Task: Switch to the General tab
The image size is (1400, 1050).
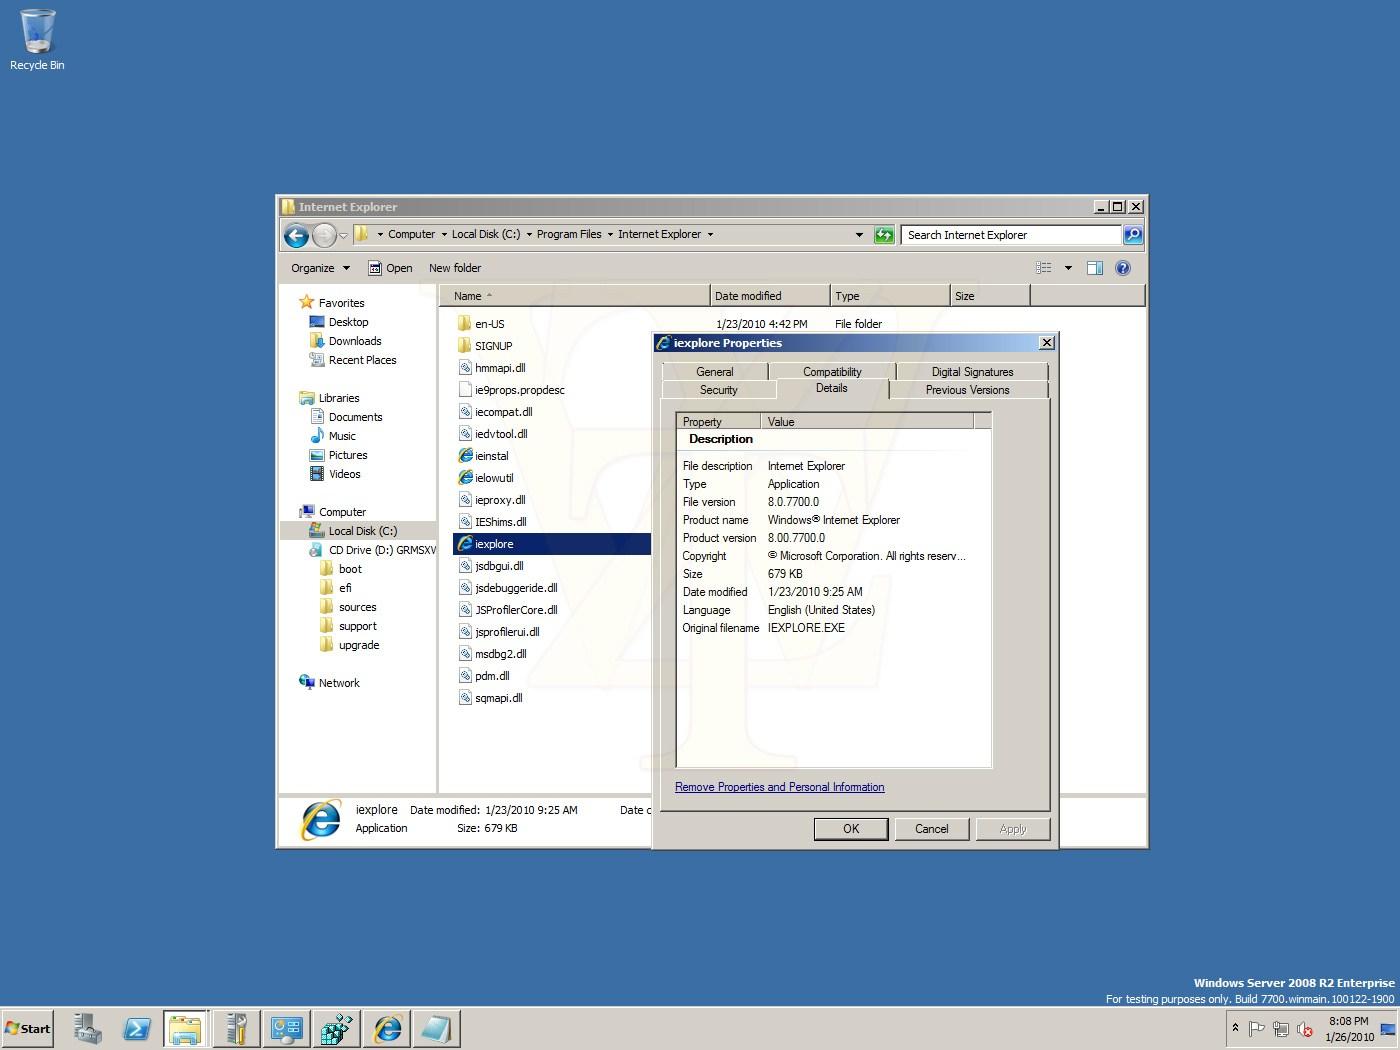Action: (714, 372)
